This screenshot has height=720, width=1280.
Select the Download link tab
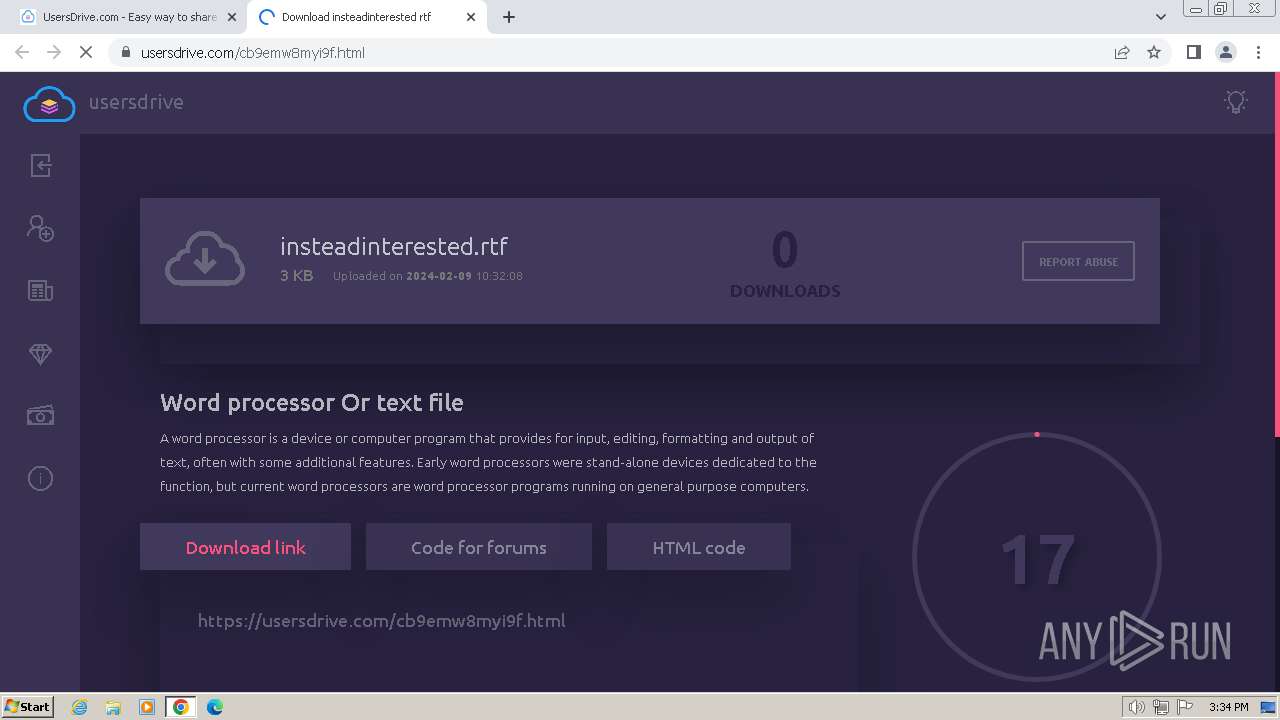pos(245,547)
